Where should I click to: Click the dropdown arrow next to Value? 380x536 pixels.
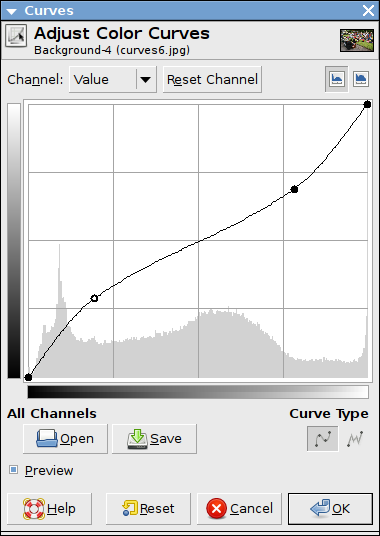click(x=146, y=80)
